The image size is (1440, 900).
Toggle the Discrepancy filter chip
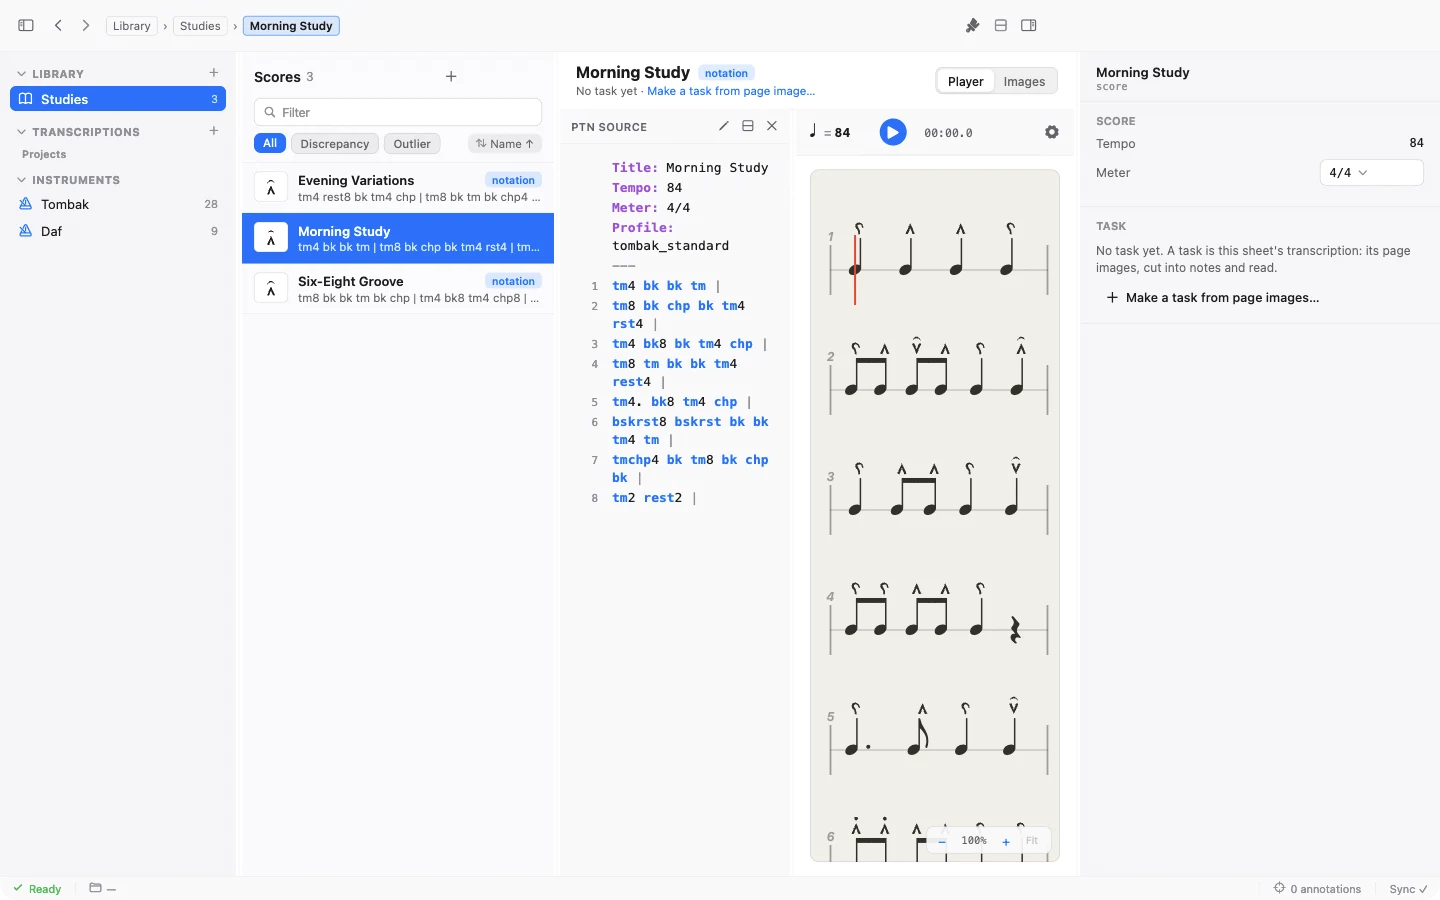335,144
